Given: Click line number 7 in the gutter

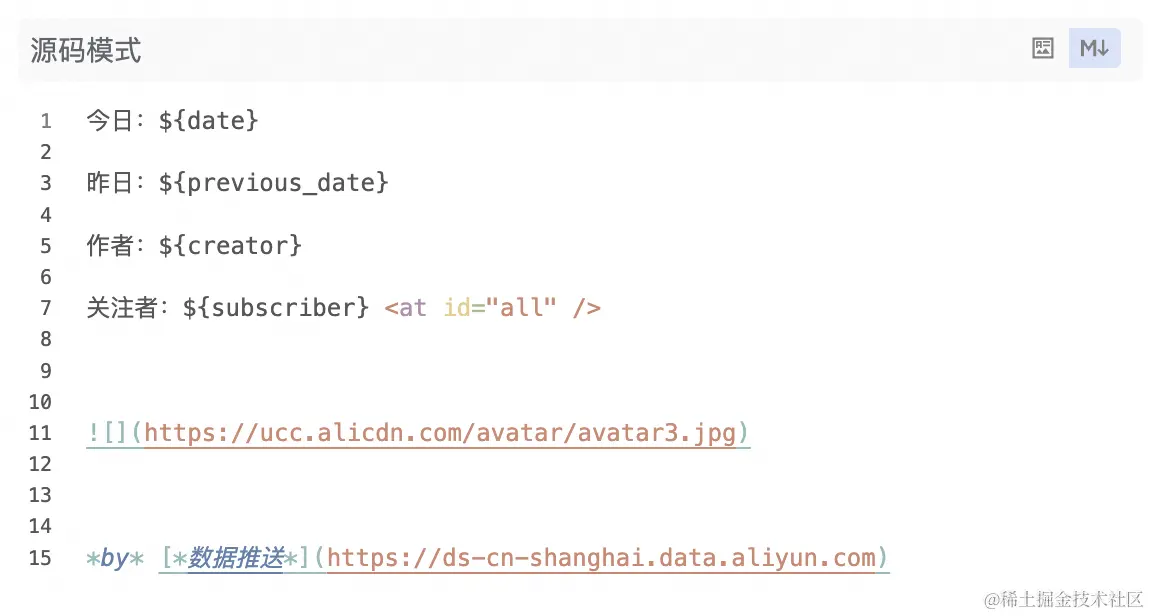Looking at the screenshot, I should click(x=45, y=307).
